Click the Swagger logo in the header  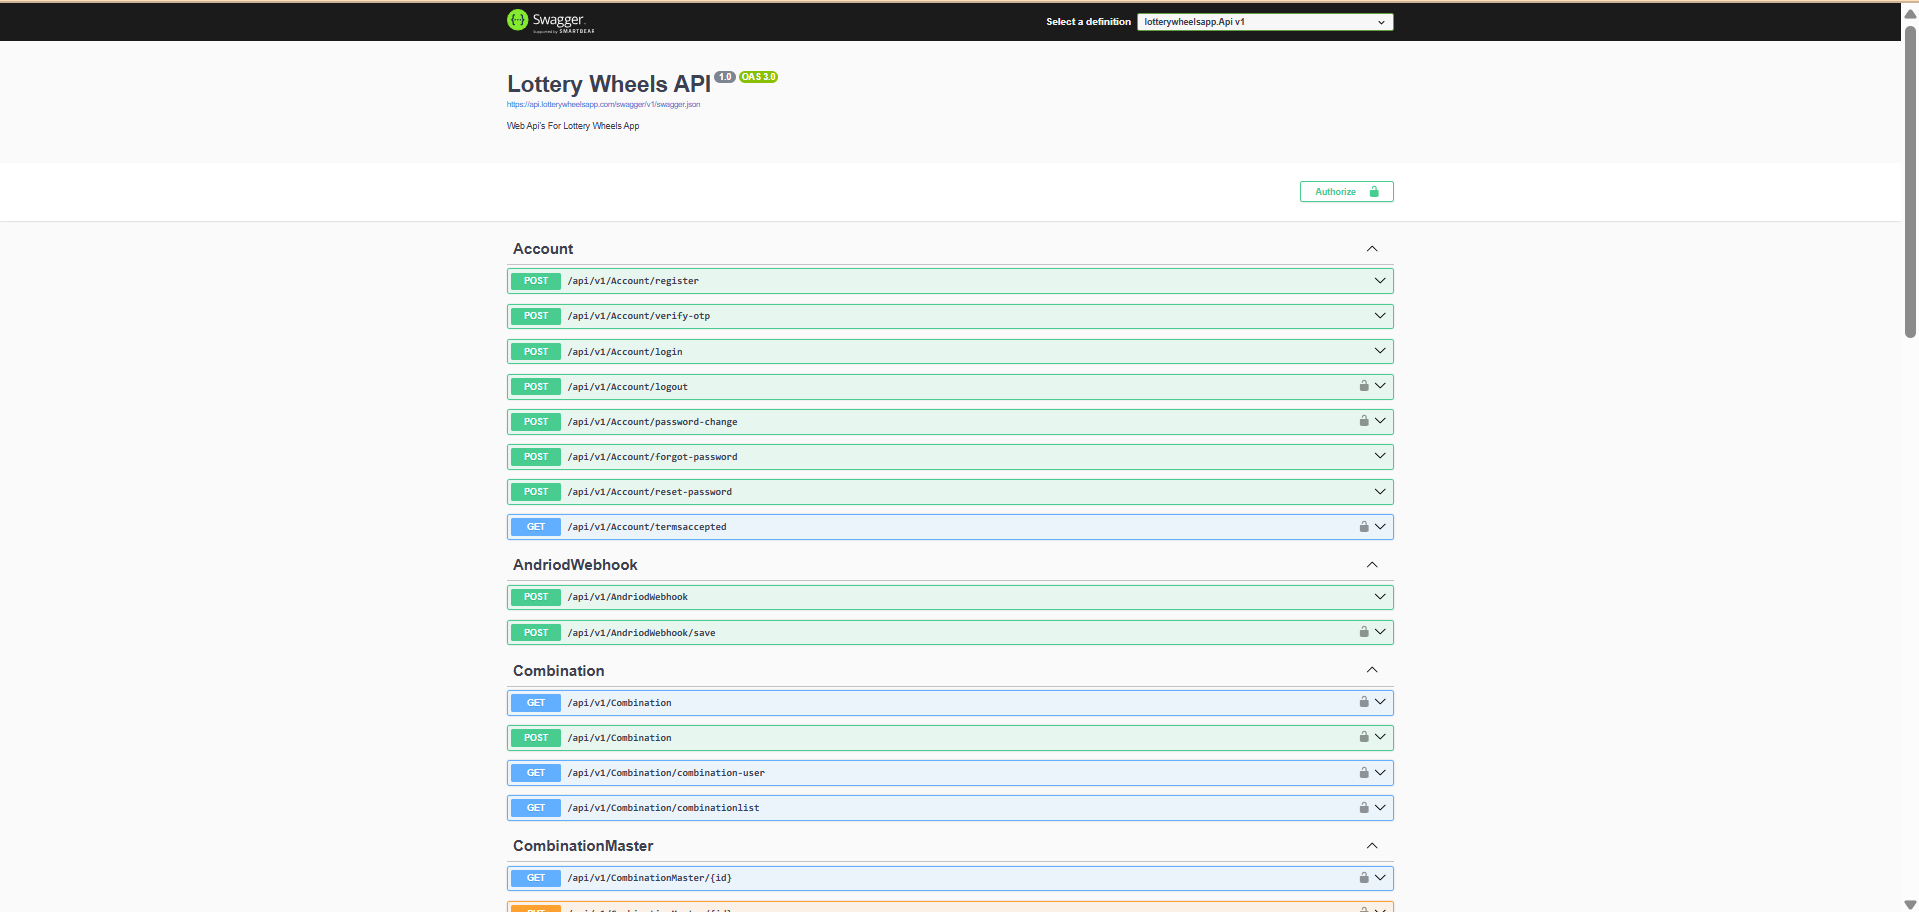pos(550,21)
